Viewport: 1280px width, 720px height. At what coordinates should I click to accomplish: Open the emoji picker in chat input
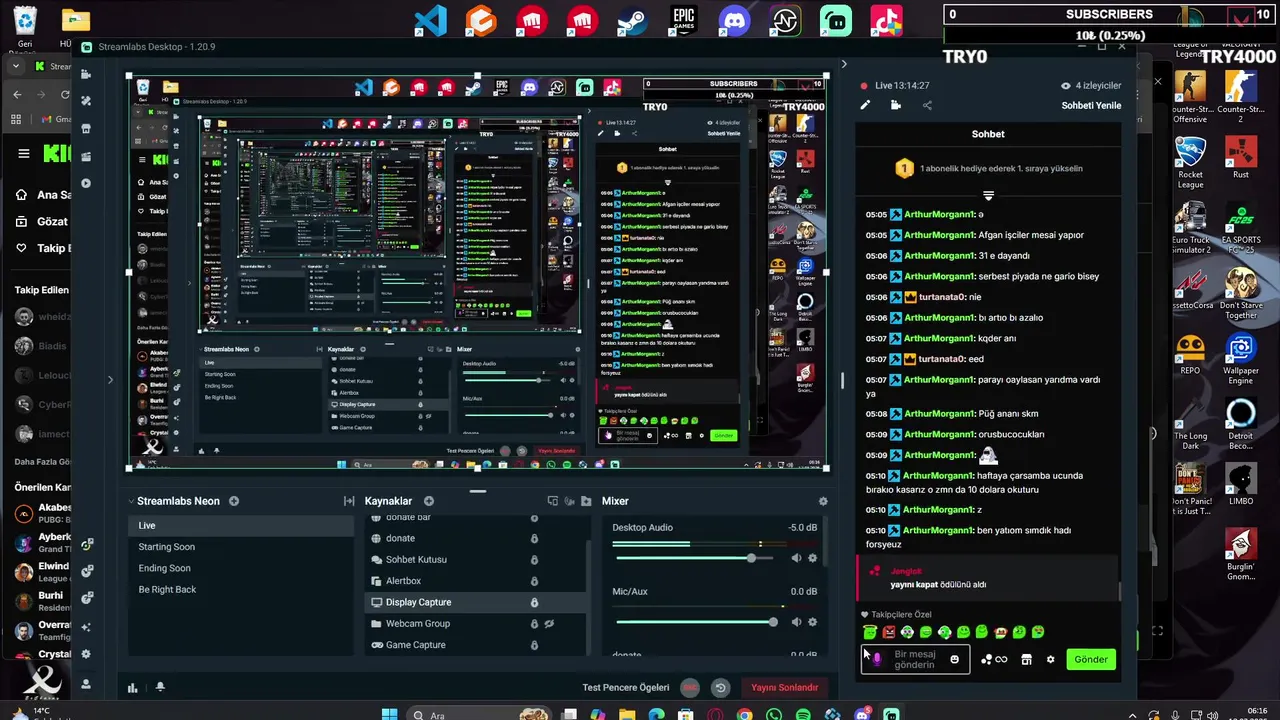[x=954, y=659]
